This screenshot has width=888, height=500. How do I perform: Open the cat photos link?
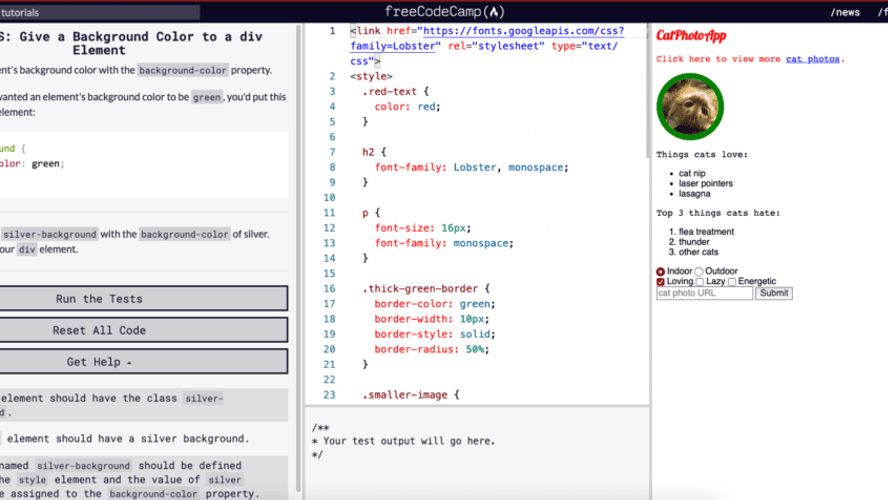coord(813,59)
